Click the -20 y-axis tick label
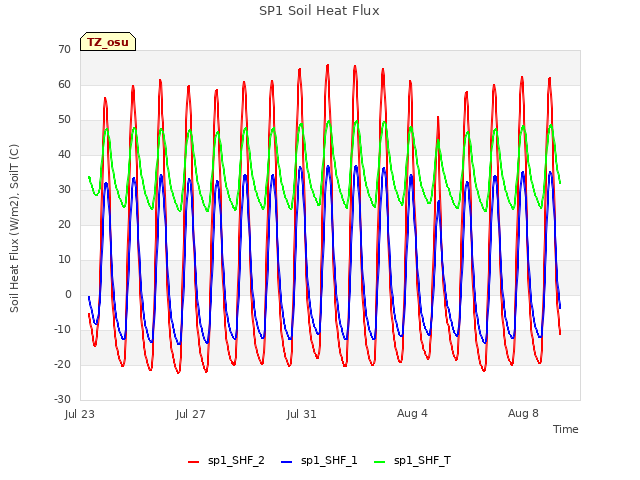Viewport: 640px width, 480px height. pyautogui.click(x=62, y=364)
